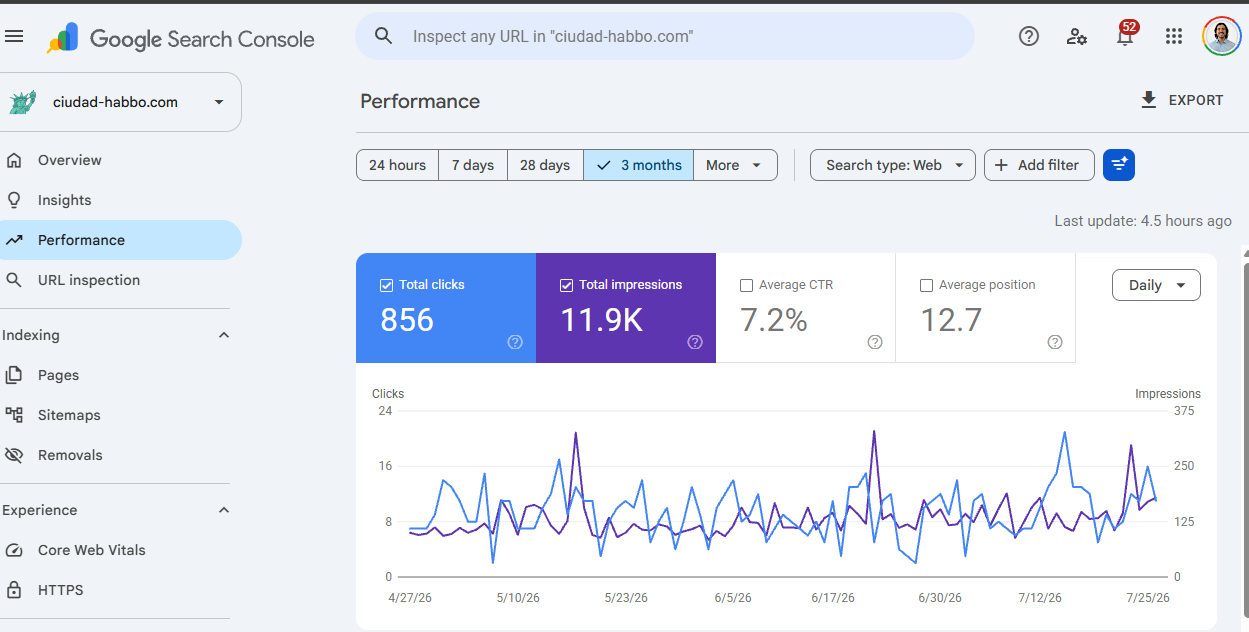Screen dimensions: 1249x632
Task: Click the HTTPS lock icon
Action: (x=14, y=590)
